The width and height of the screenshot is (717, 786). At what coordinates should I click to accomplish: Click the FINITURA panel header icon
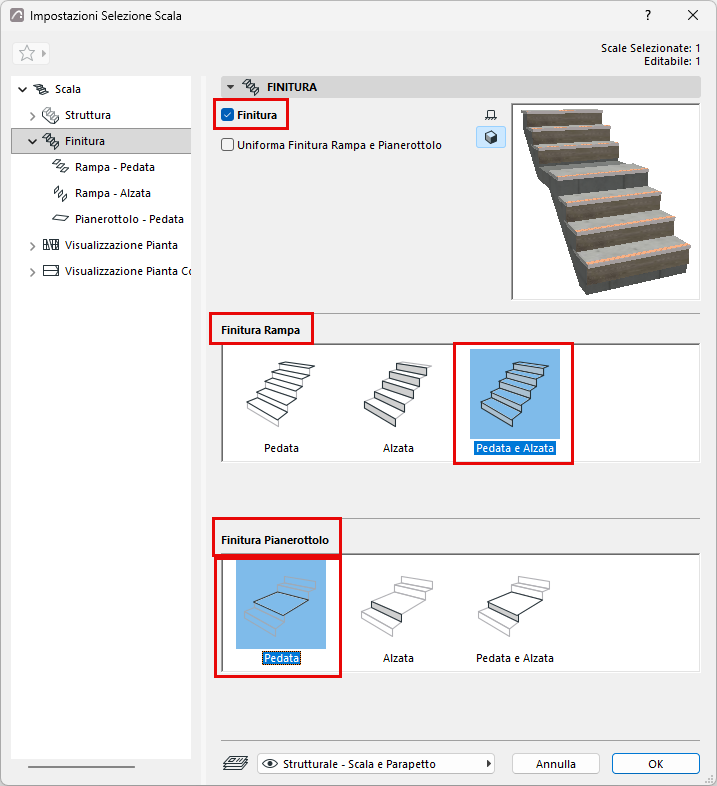click(x=251, y=87)
